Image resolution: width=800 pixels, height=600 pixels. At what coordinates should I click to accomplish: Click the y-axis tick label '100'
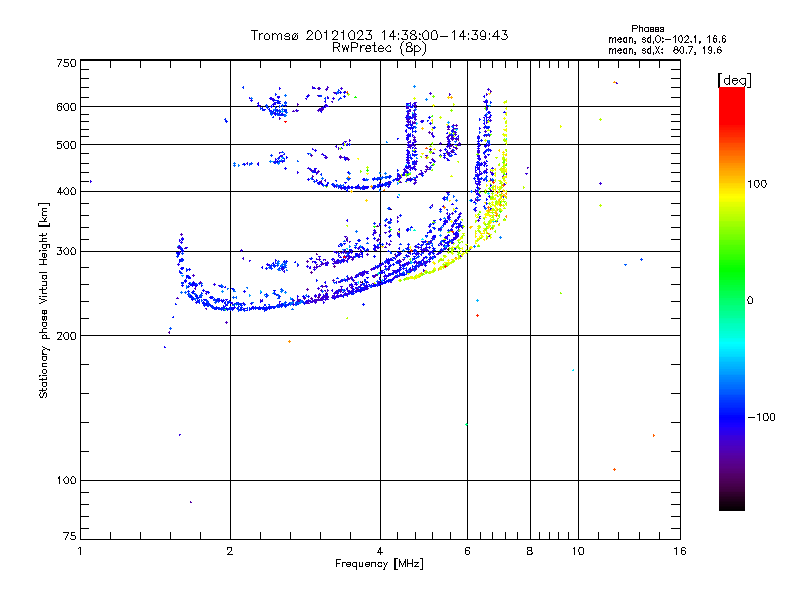point(66,480)
